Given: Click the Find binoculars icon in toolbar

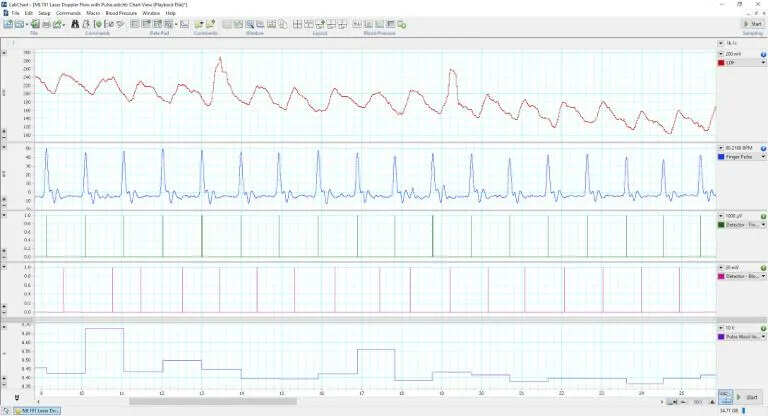Looking at the screenshot, I should coord(75,23).
